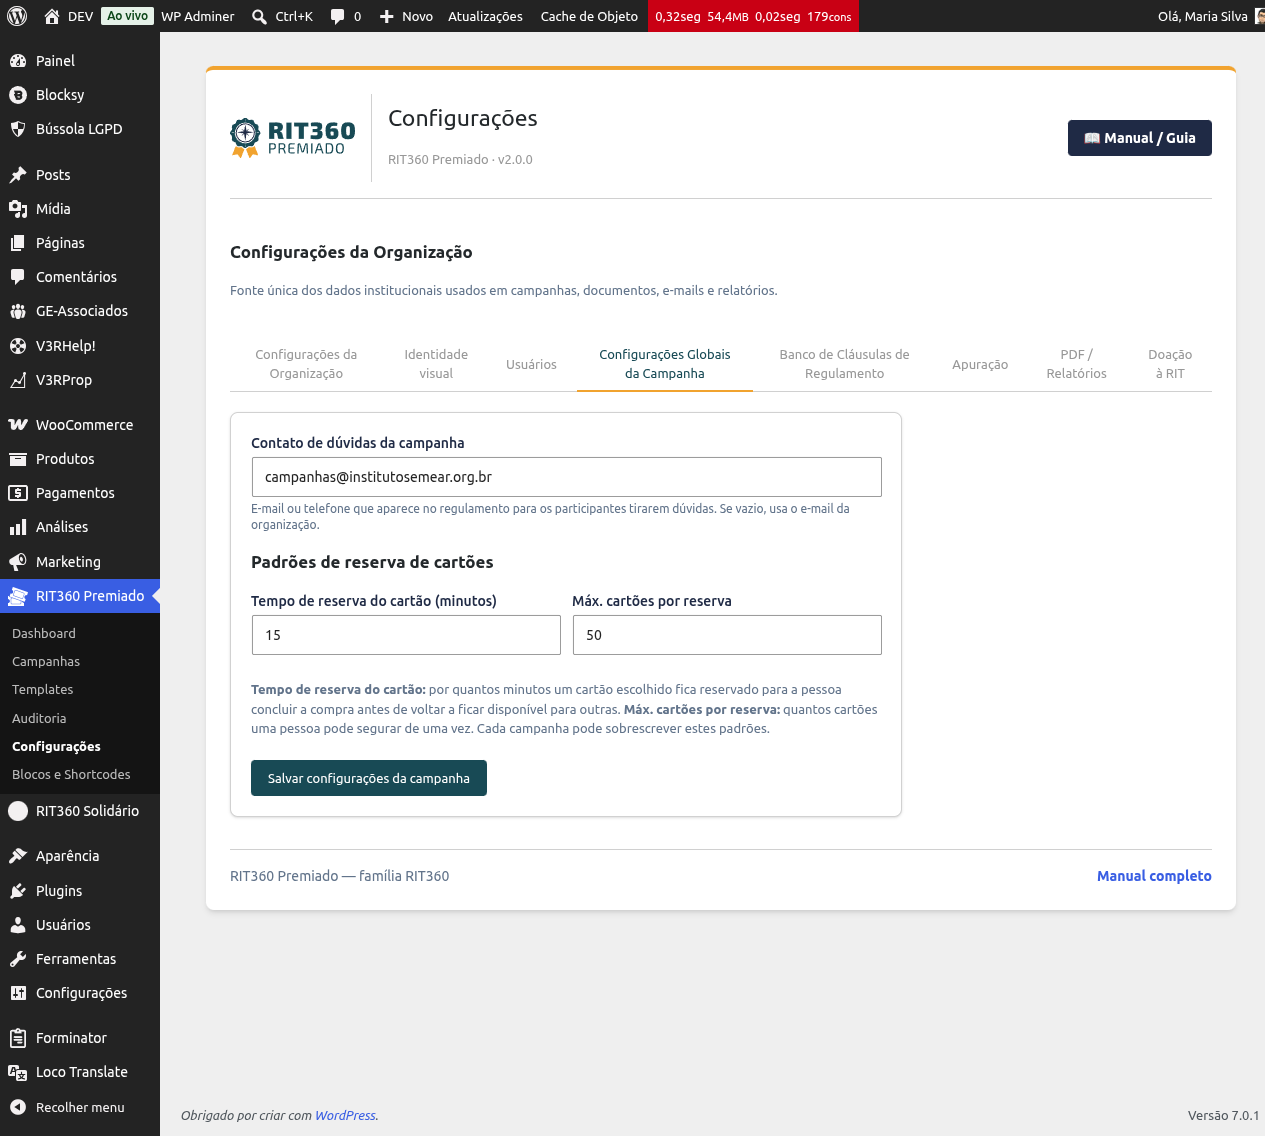The image size is (1265, 1136).
Task: Click Salvar configurações da campanha button
Action: [x=369, y=778]
